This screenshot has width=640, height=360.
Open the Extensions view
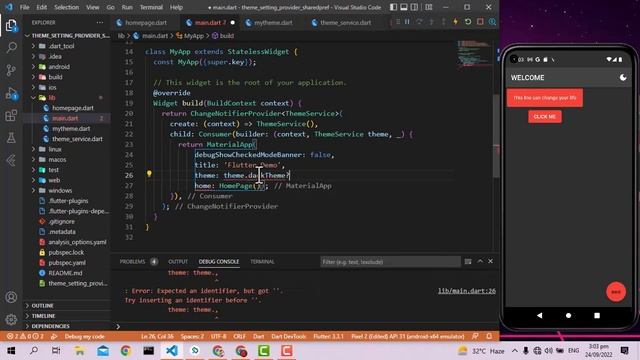[x=11, y=116]
